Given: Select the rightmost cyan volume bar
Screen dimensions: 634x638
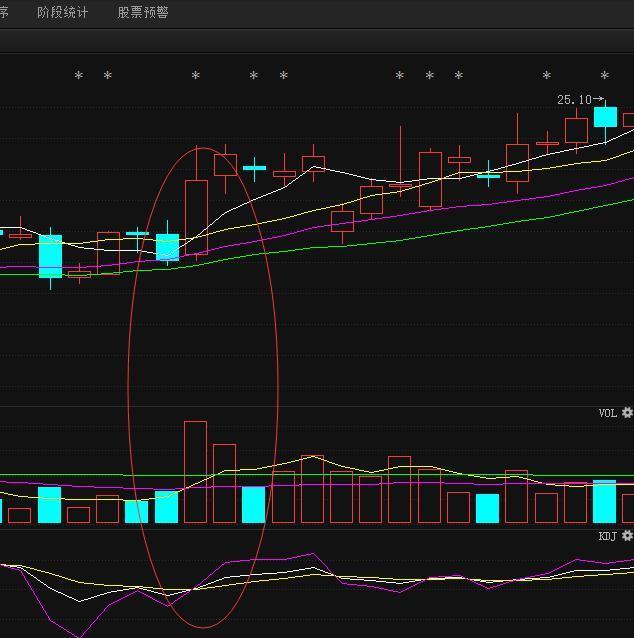Looking at the screenshot, I should tap(604, 502).
